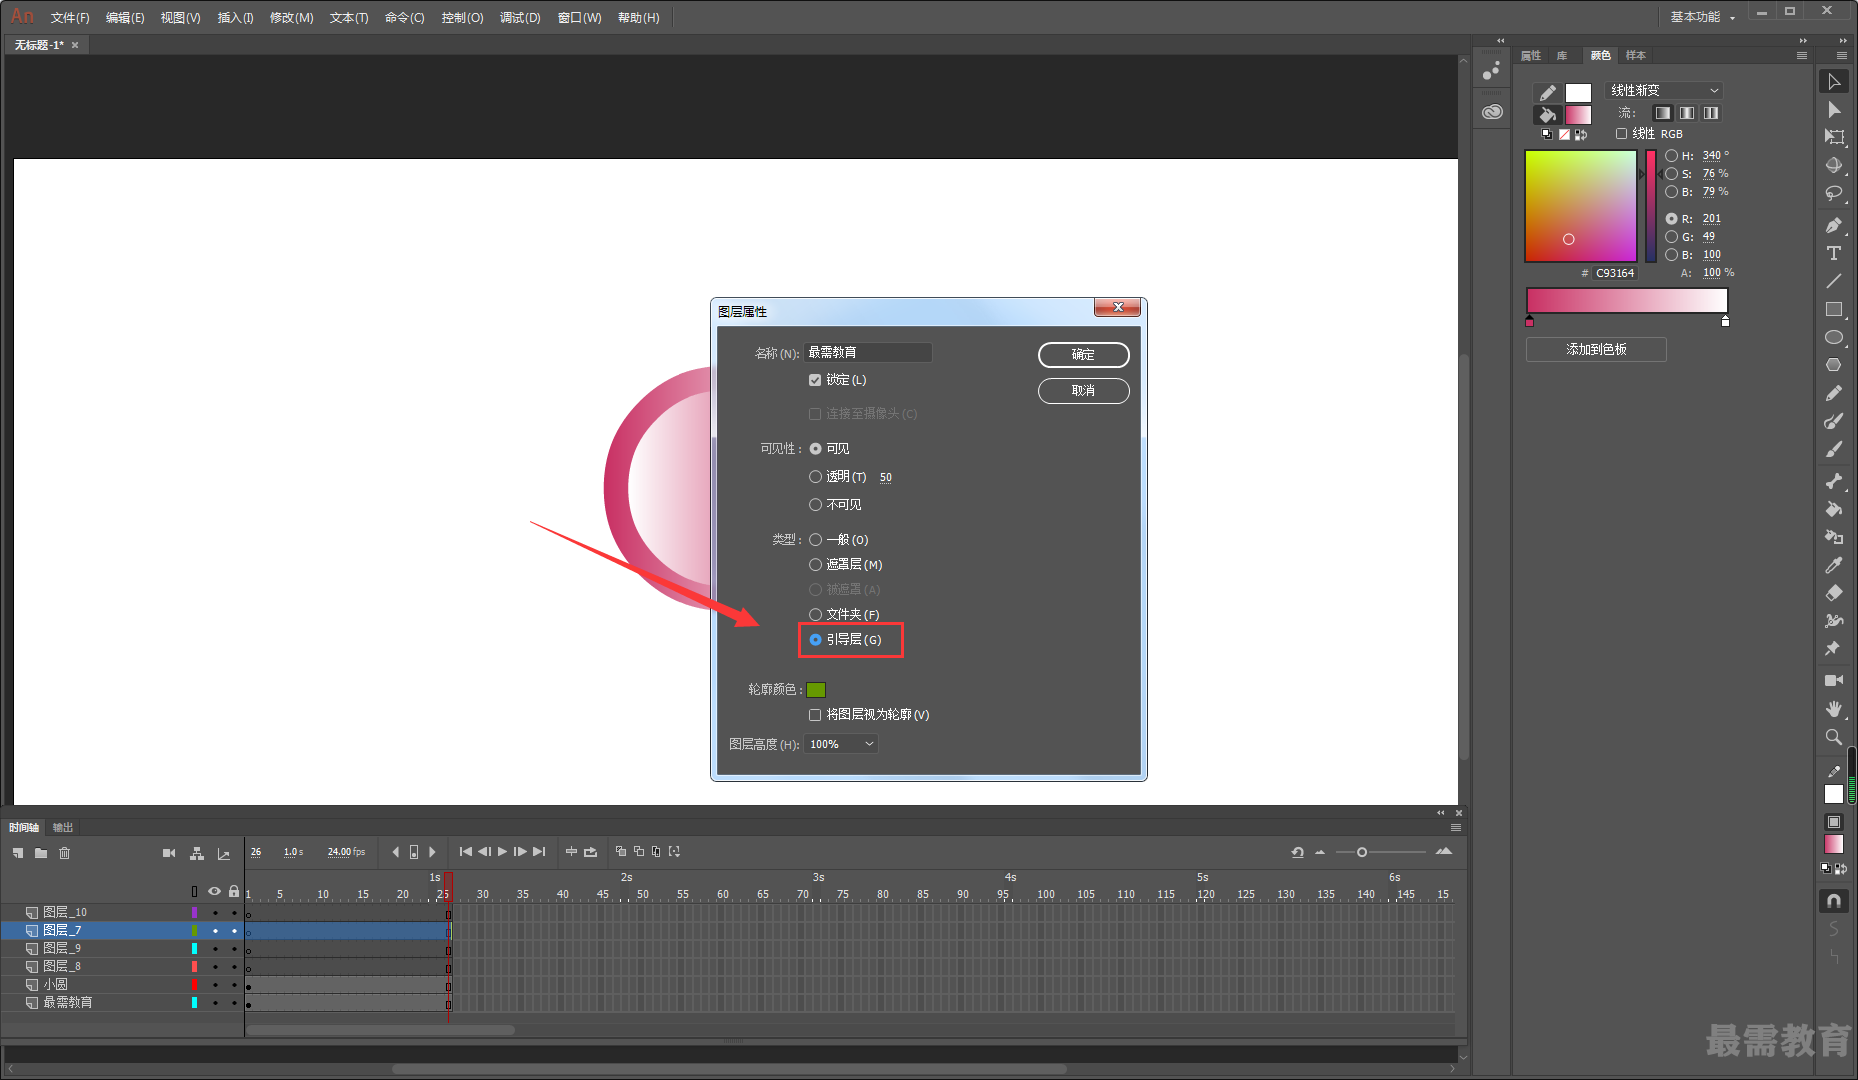The width and height of the screenshot is (1858, 1080).
Task: Select the 3D Rotation tool
Action: (x=1833, y=165)
